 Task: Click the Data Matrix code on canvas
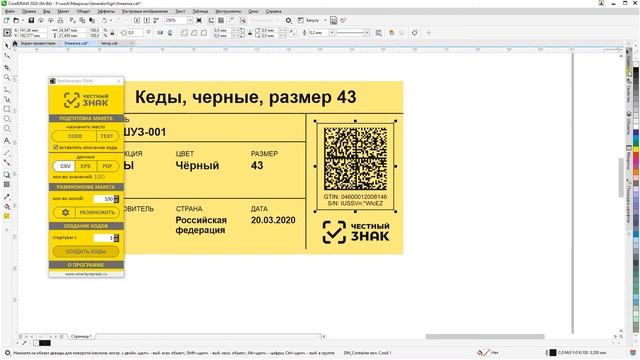click(x=356, y=158)
